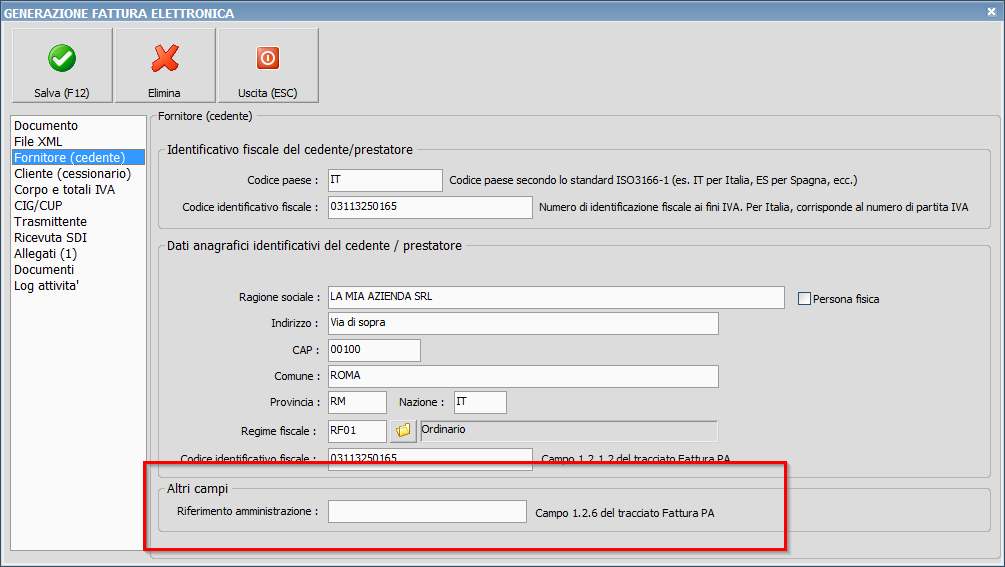Click the Indirizzo field with Via di sopra

[523, 324]
